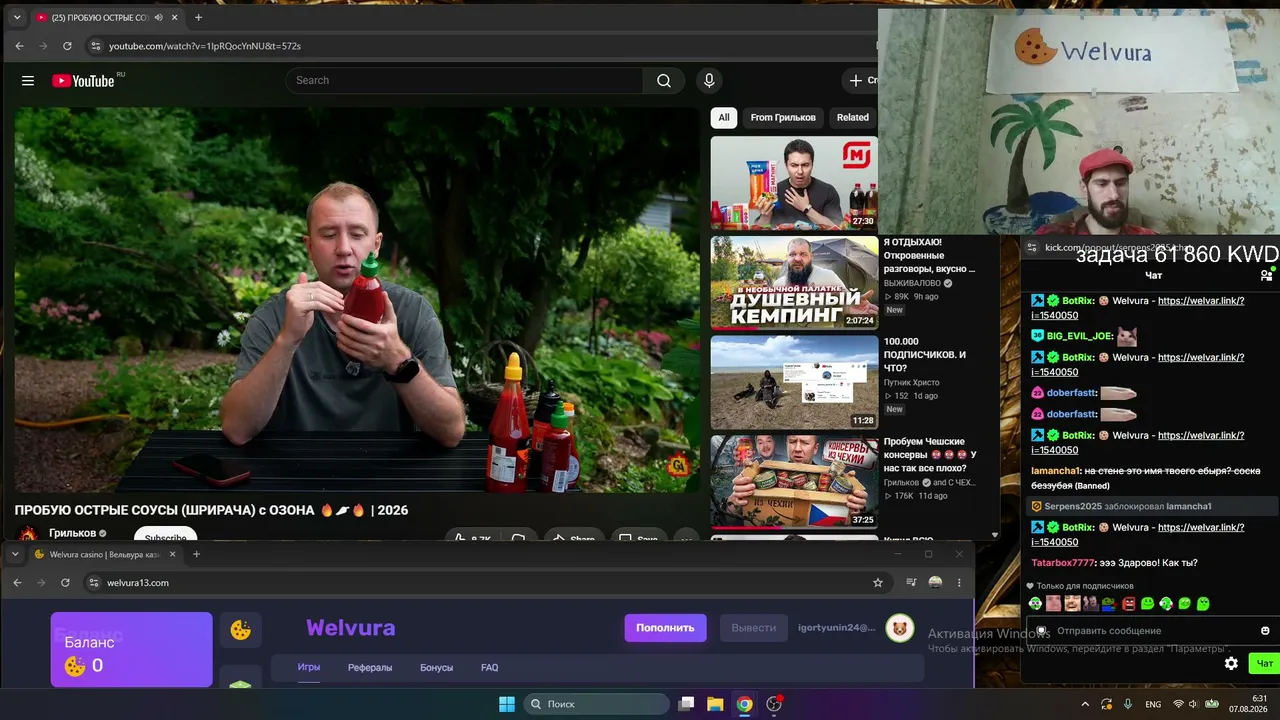The height and width of the screenshot is (720, 1280).
Task: Click the main video player
Action: pyautogui.click(x=357, y=300)
